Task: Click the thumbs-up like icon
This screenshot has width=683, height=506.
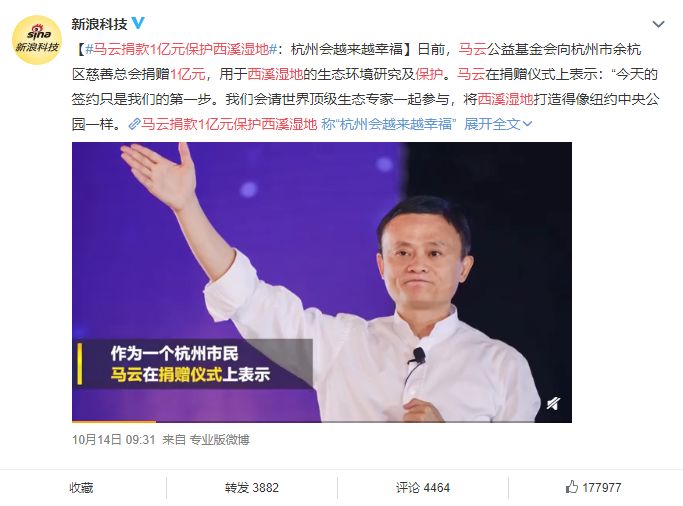Action: click(x=571, y=486)
